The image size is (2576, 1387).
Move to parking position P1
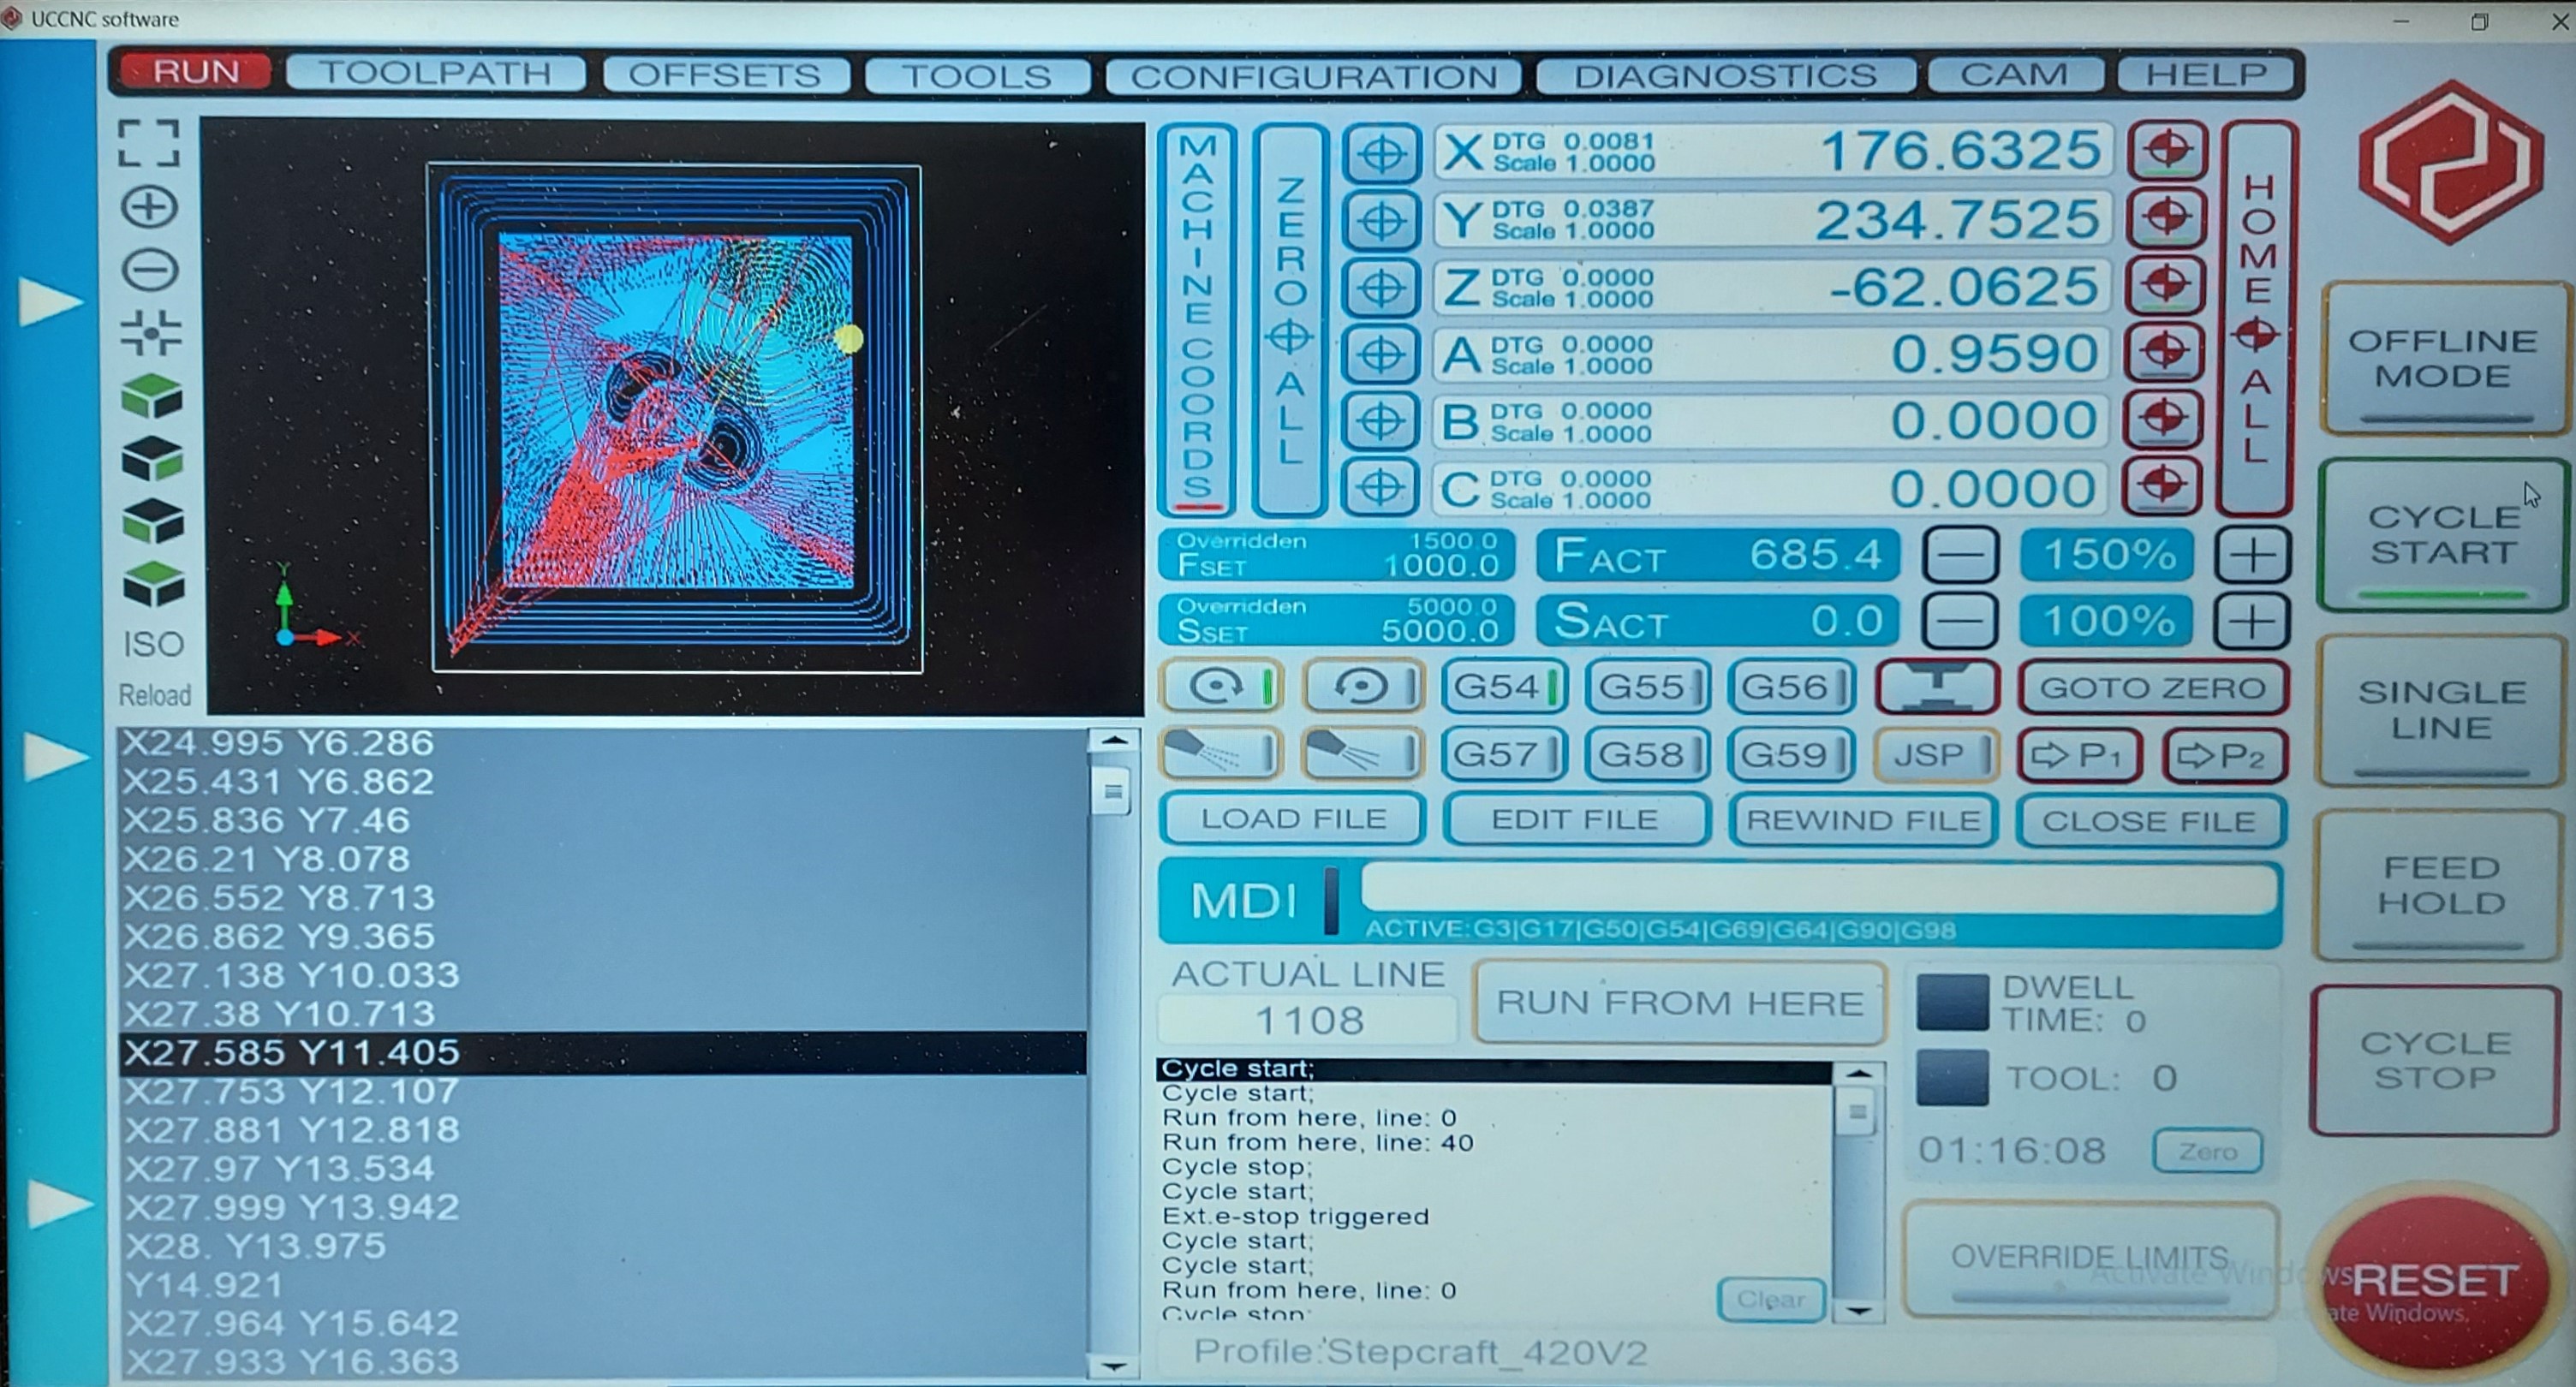pyautogui.click(x=2079, y=755)
